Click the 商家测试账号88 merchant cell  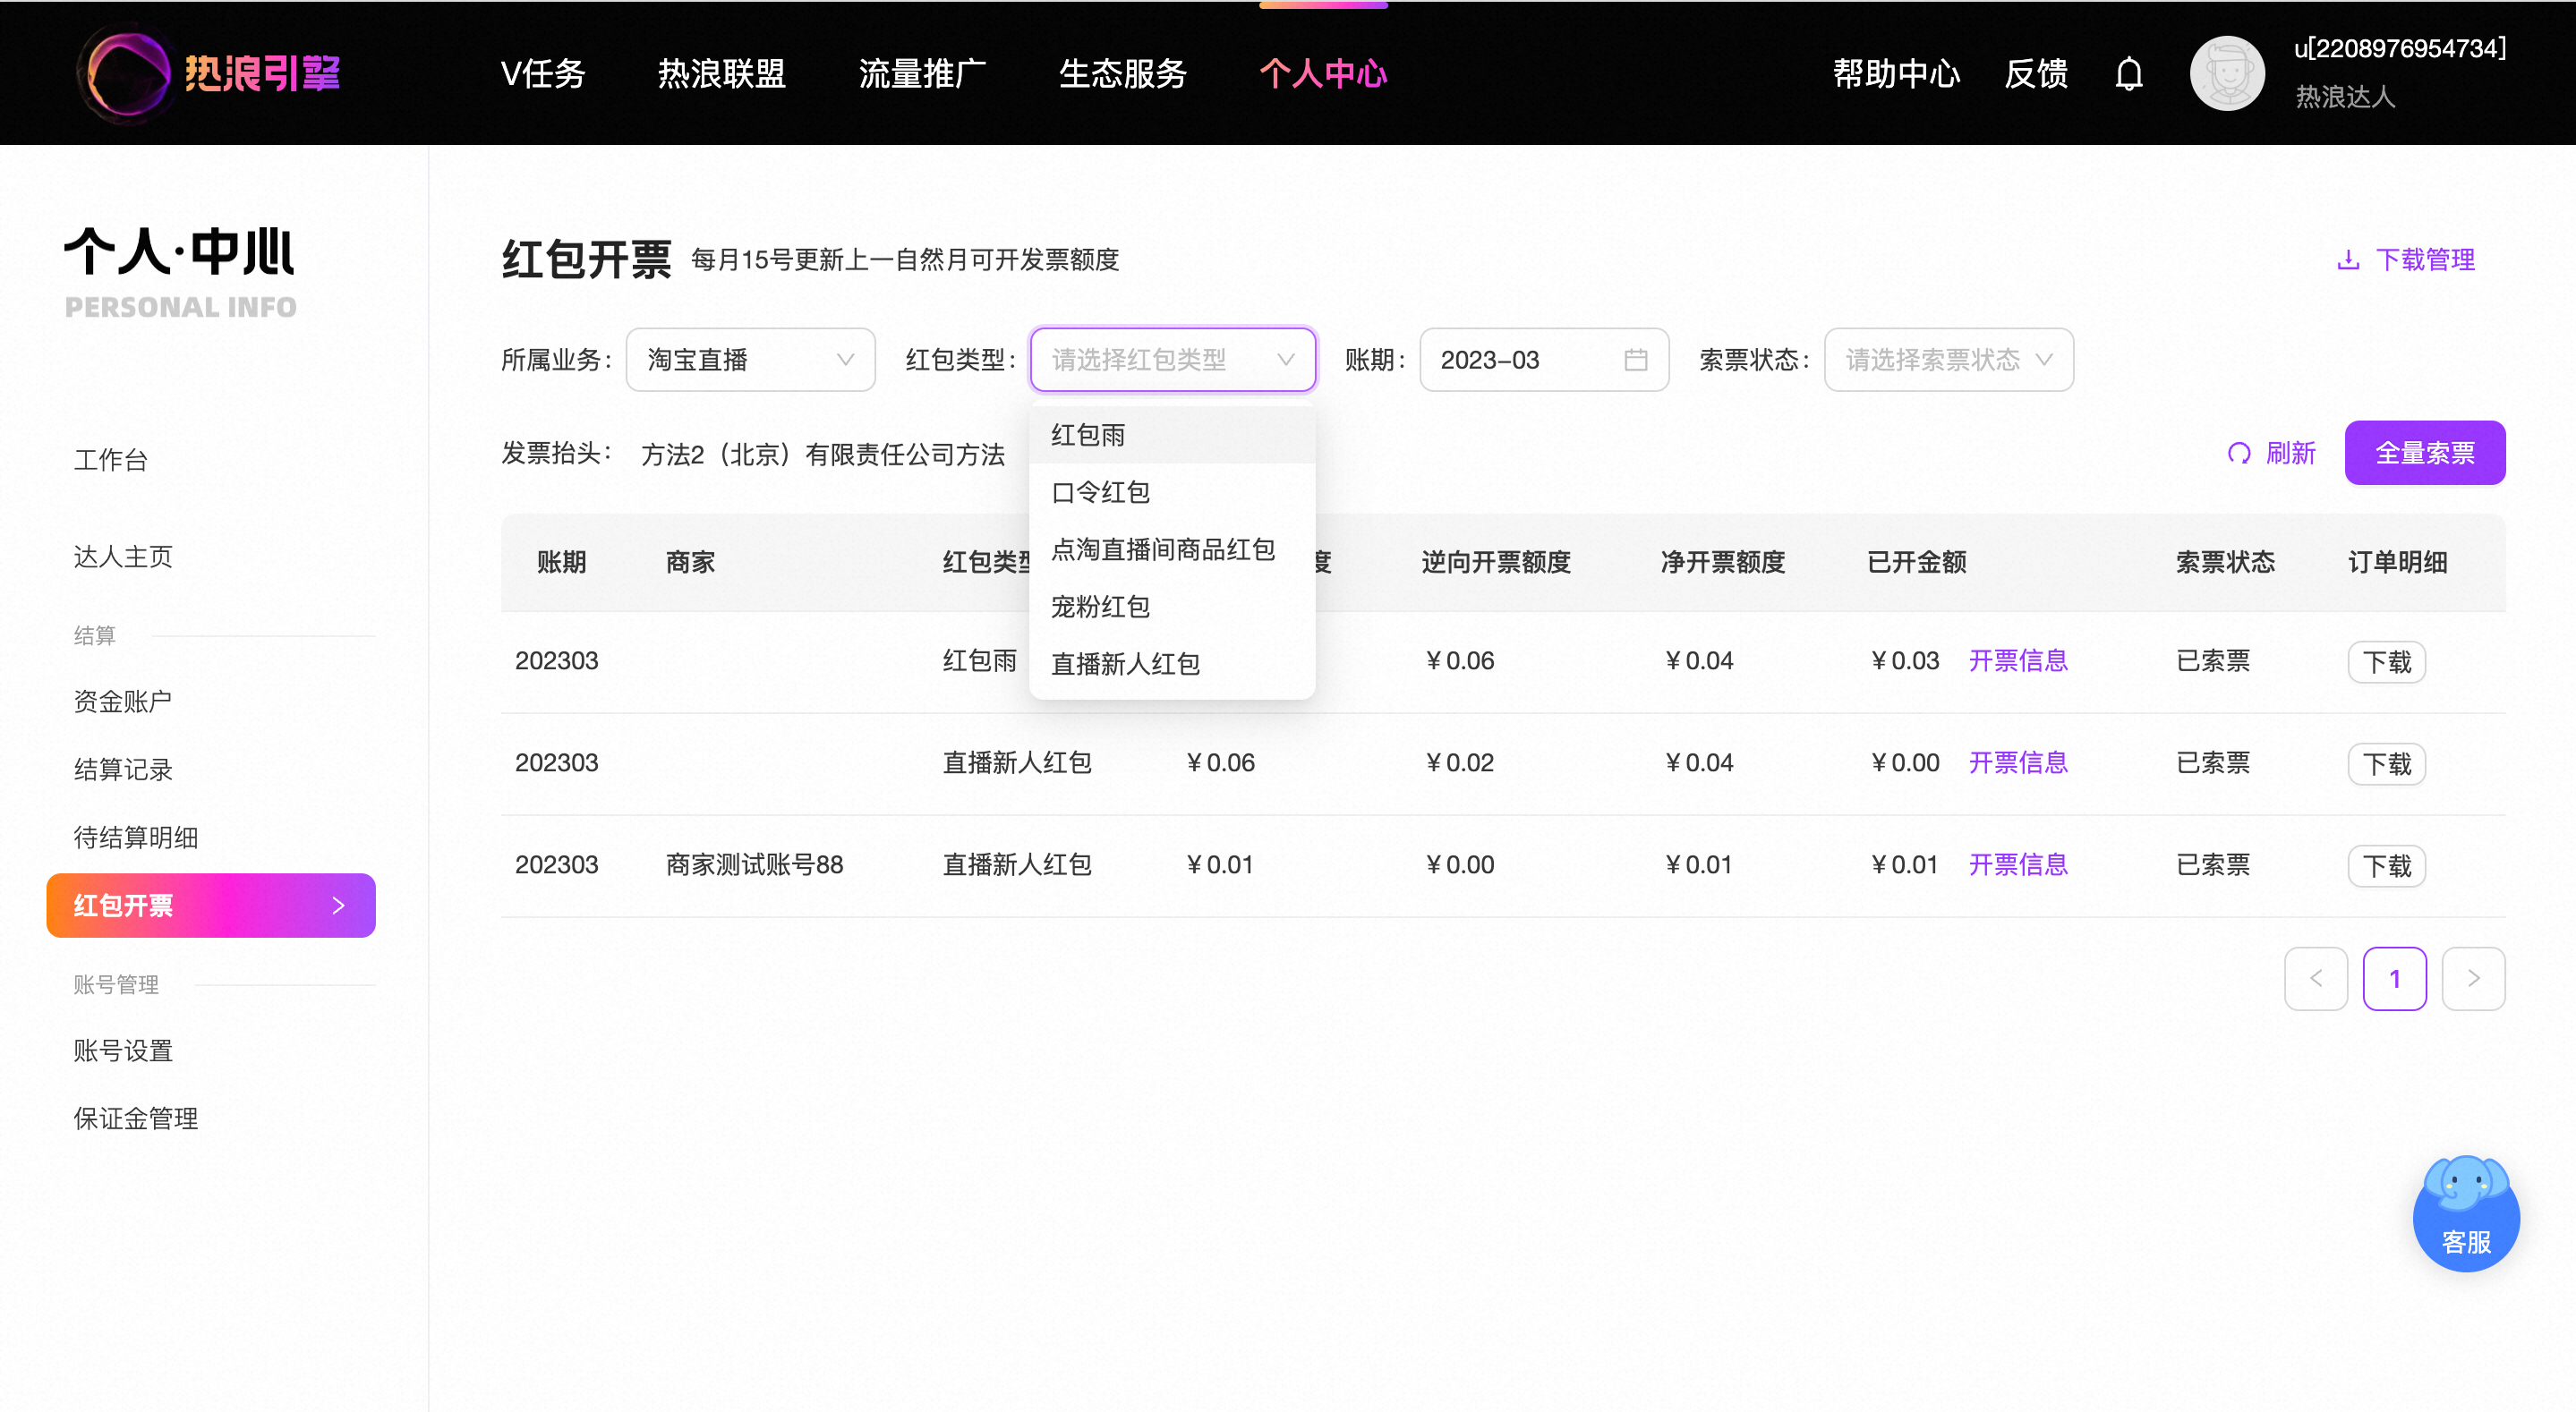pyautogui.click(x=755, y=865)
